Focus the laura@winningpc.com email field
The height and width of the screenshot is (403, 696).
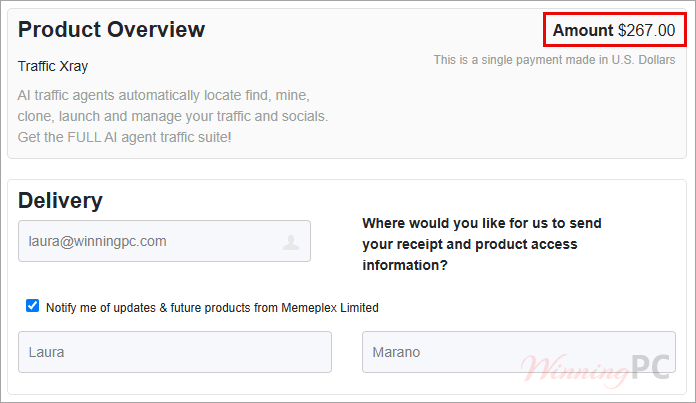coord(164,241)
